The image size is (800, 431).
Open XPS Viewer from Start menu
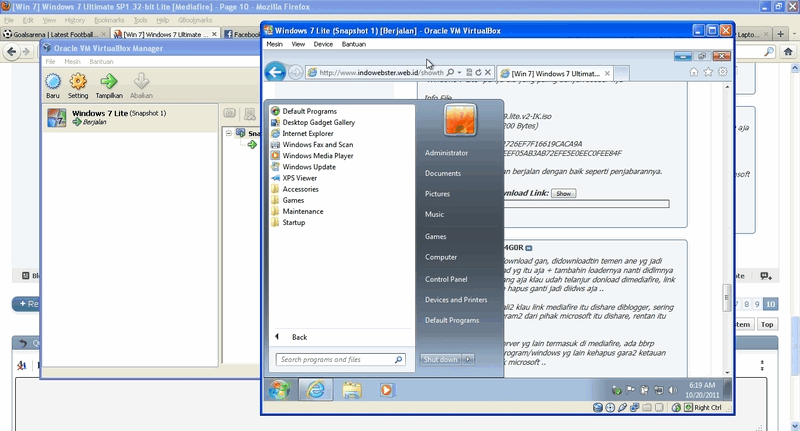click(299, 179)
